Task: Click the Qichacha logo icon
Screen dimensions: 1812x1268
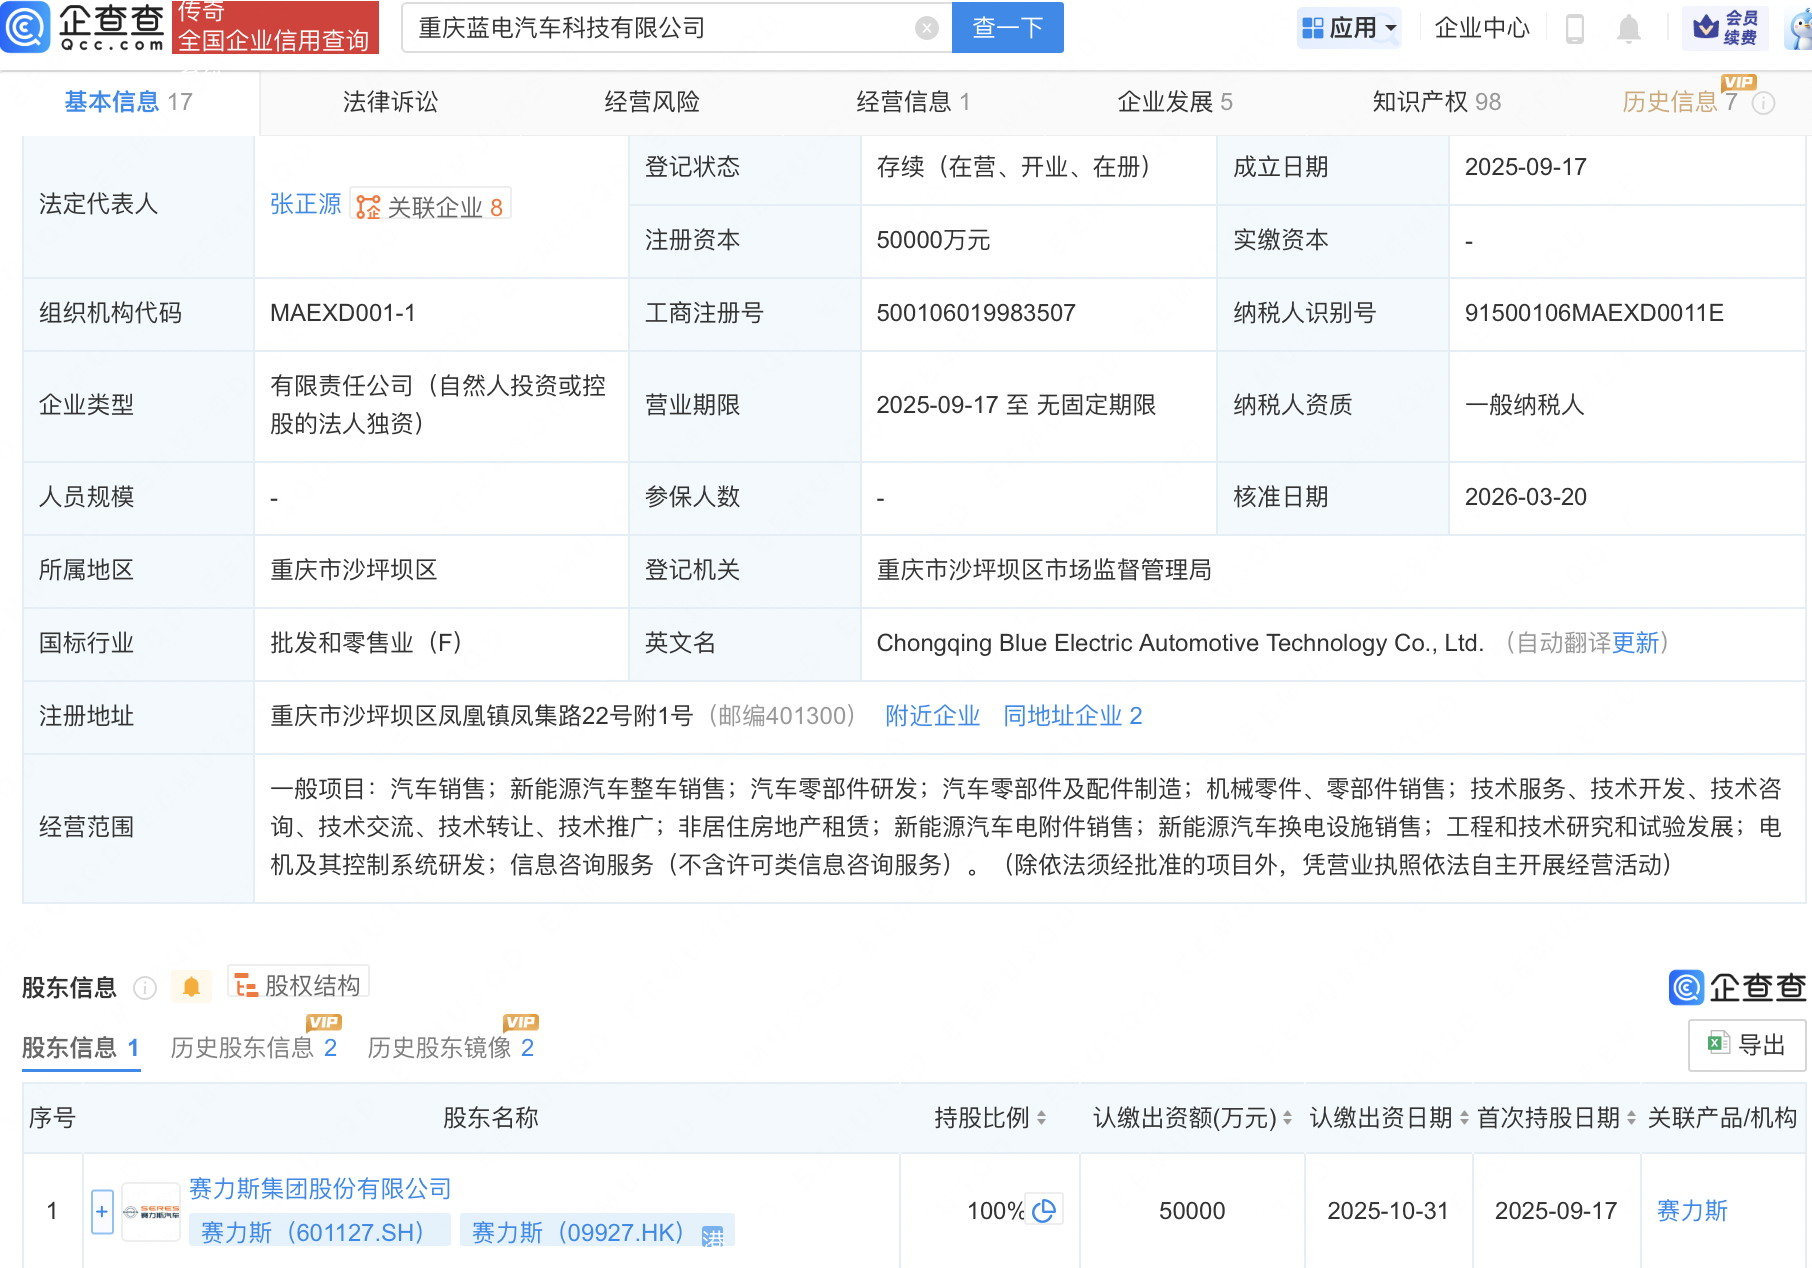Action: pos(26,27)
